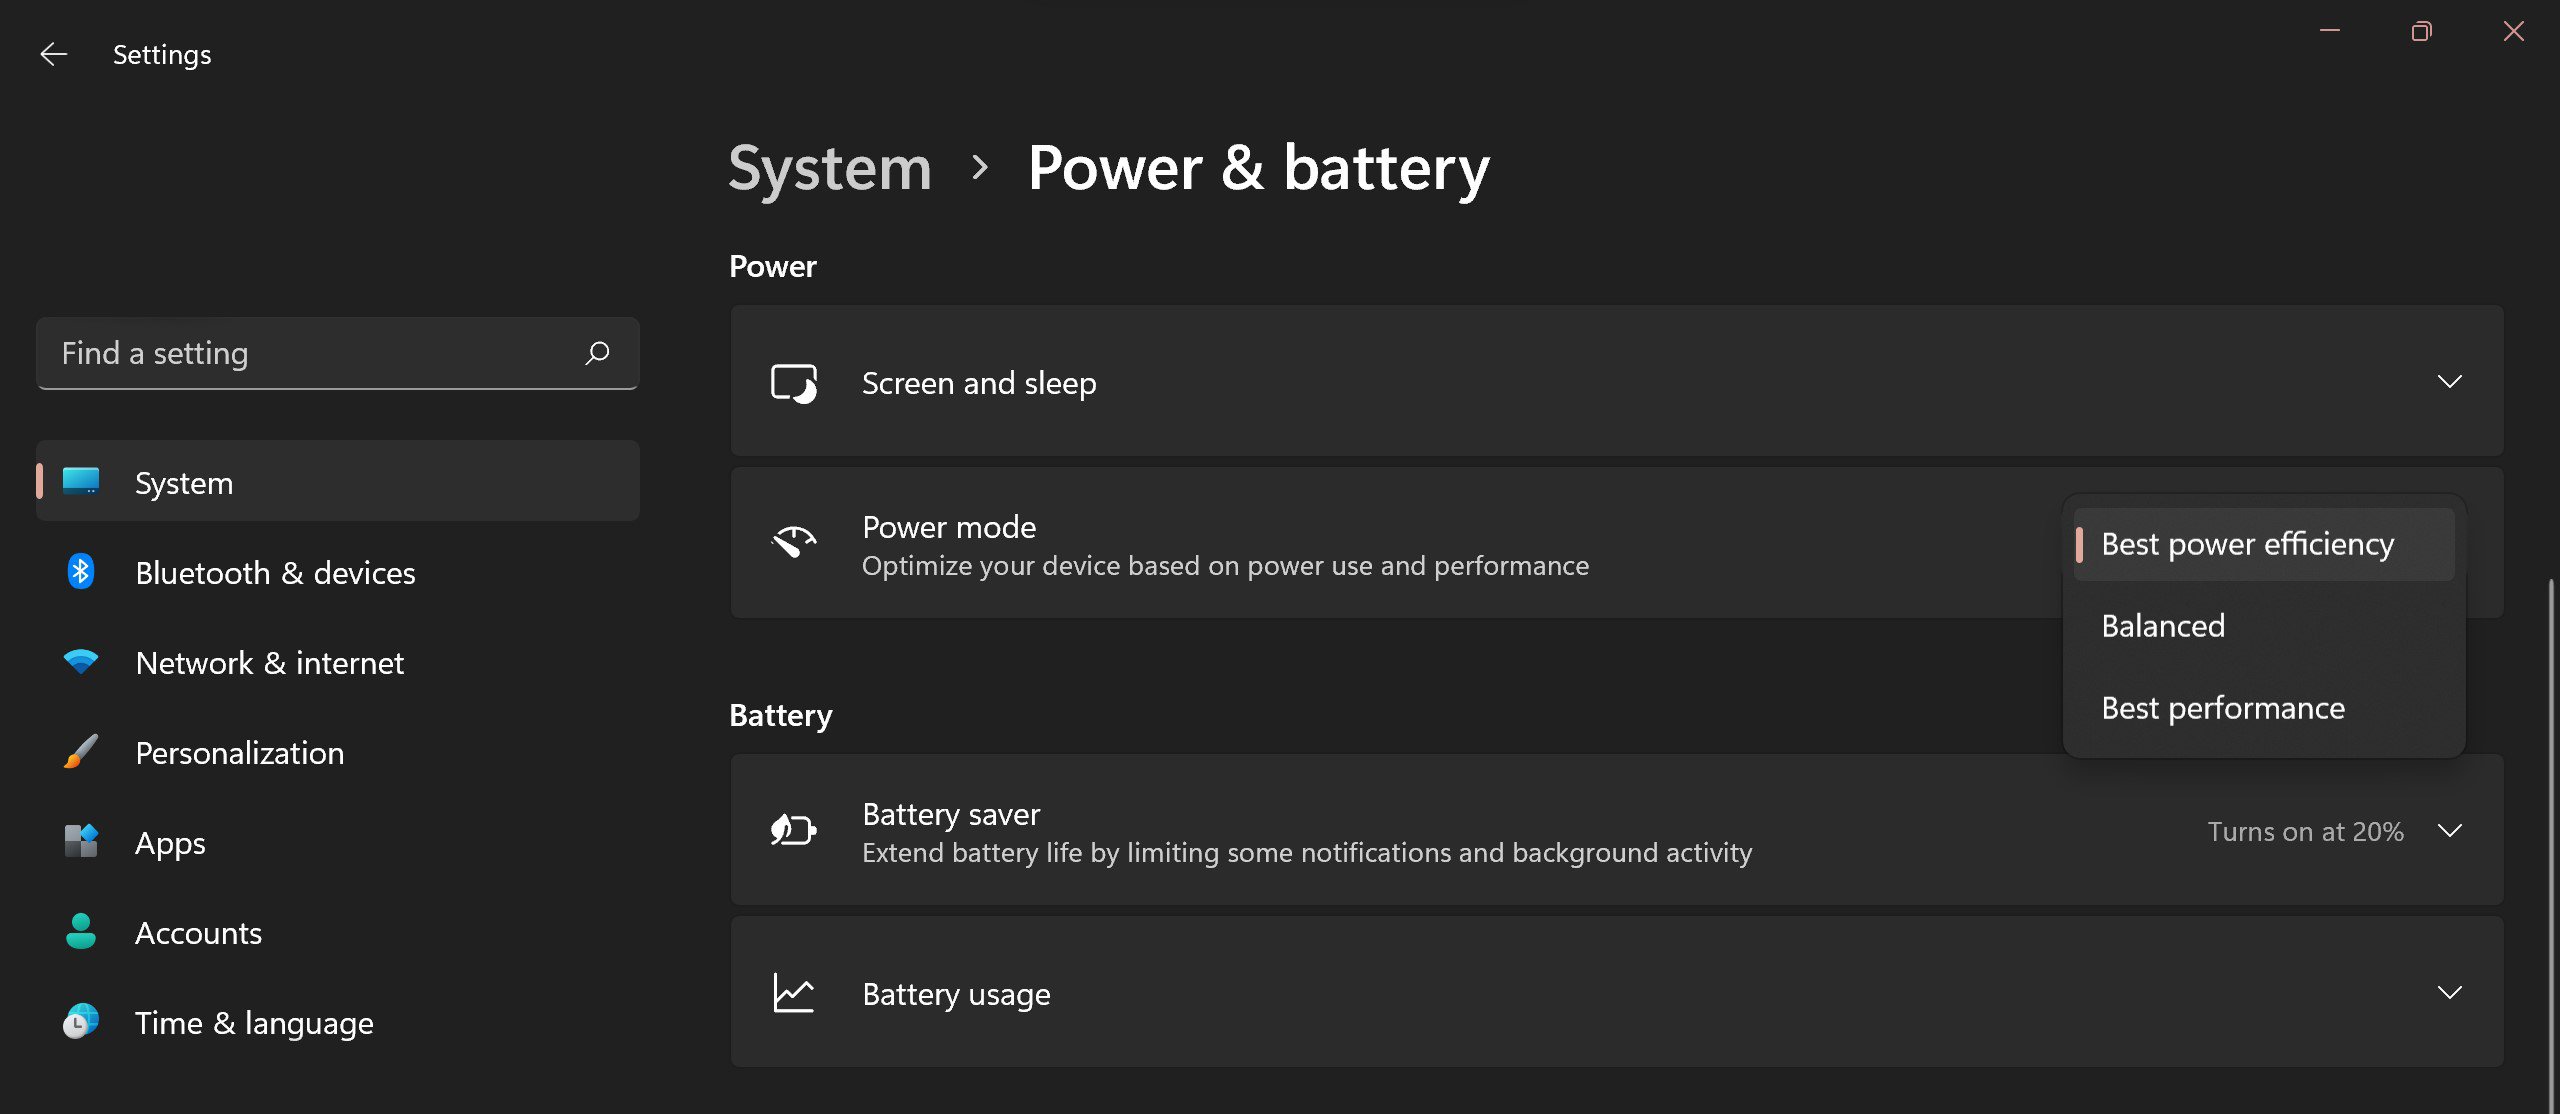
Task: Click the System menu item
Action: 184,480
